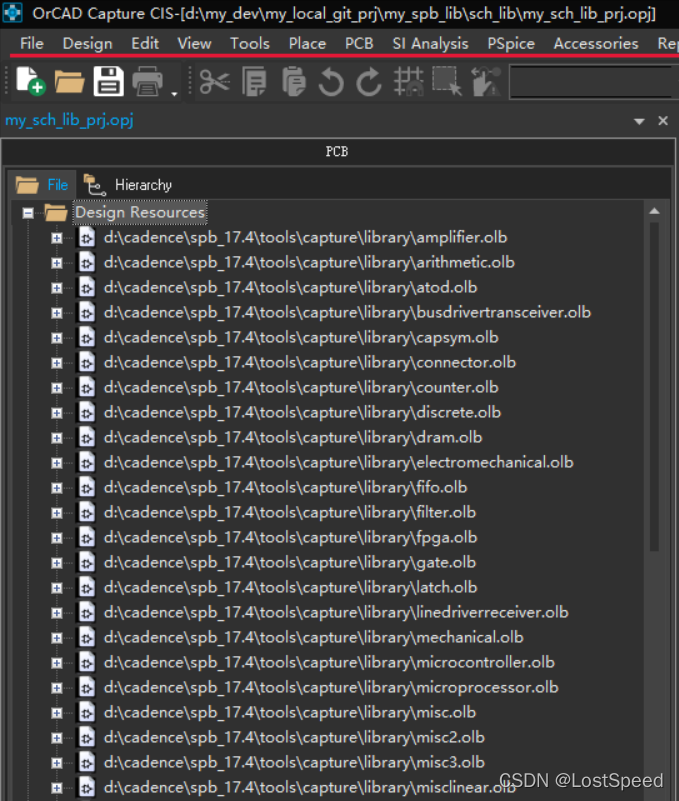
Task: Open the Place menu
Action: (307, 43)
